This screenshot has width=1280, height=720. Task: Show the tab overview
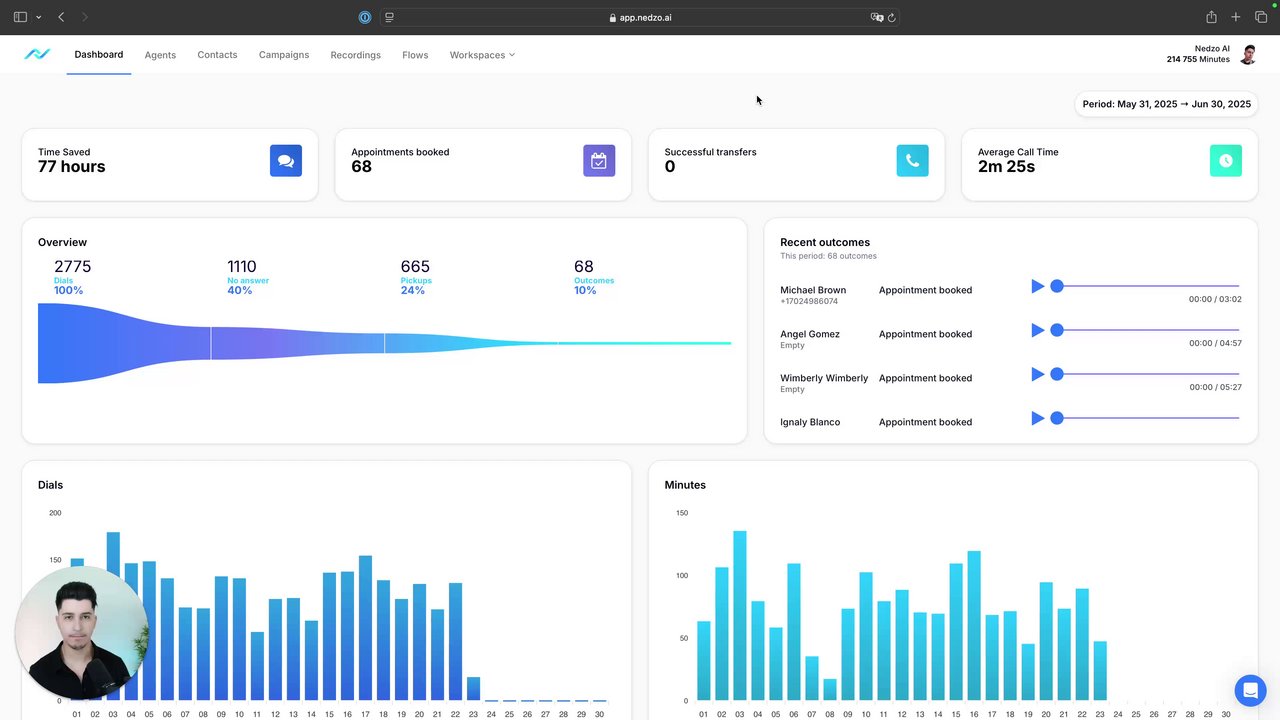(x=1261, y=17)
